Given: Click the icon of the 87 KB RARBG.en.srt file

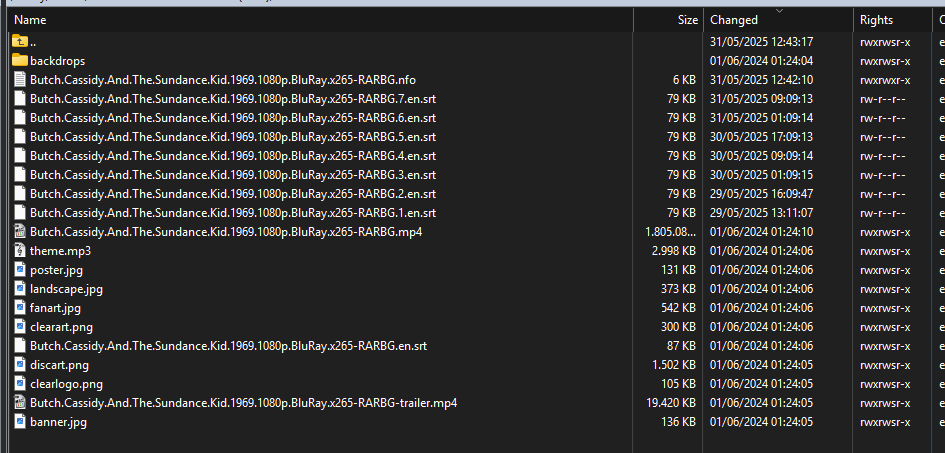Looking at the screenshot, I should (20, 346).
